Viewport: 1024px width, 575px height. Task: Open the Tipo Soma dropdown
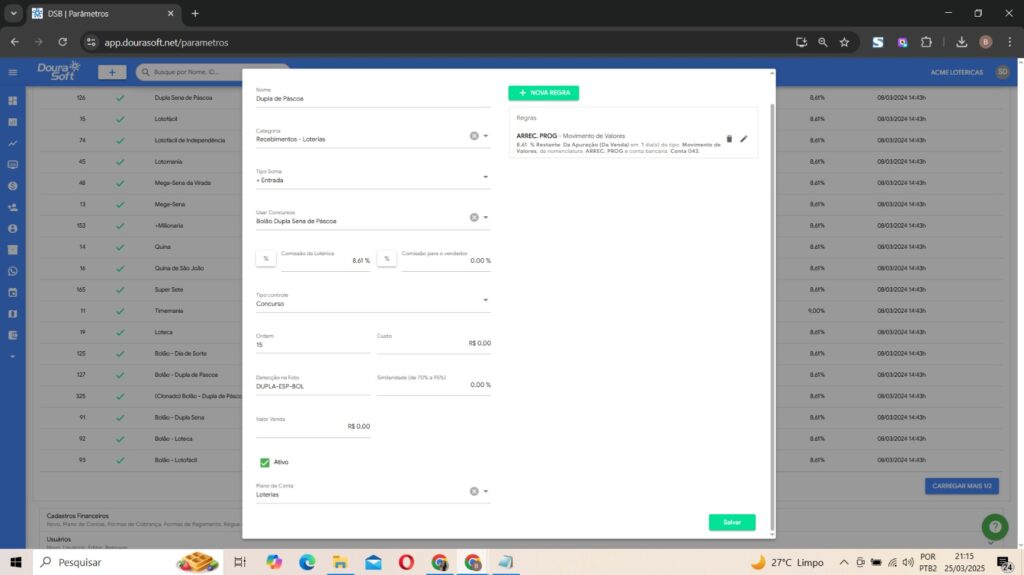pyautogui.click(x=486, y=177)
